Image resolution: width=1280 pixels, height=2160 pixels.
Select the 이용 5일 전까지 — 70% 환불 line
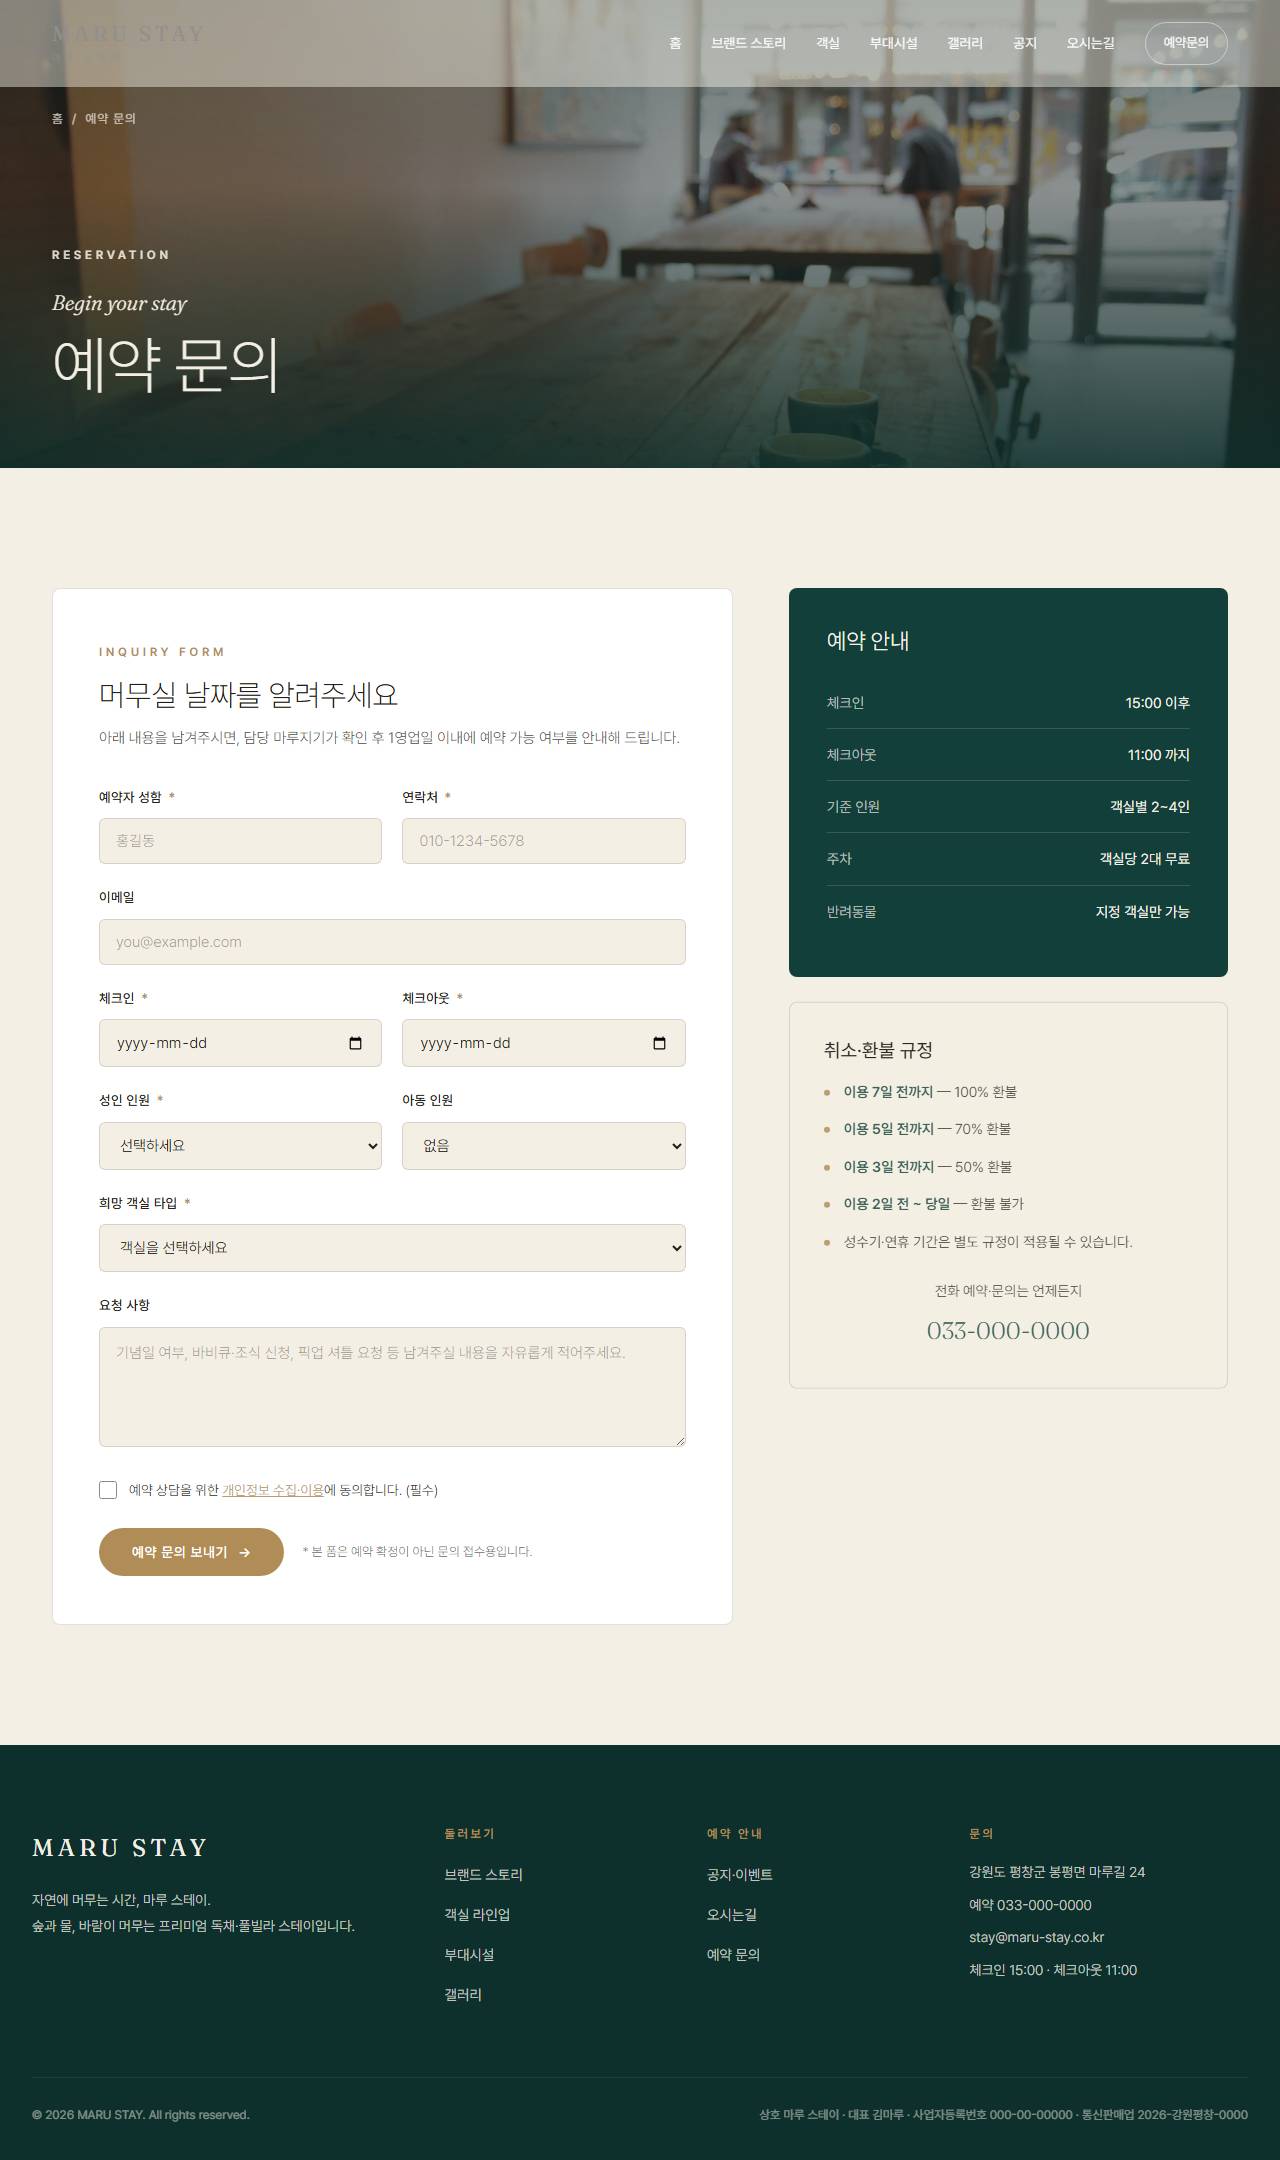[x=927, y=1129]
